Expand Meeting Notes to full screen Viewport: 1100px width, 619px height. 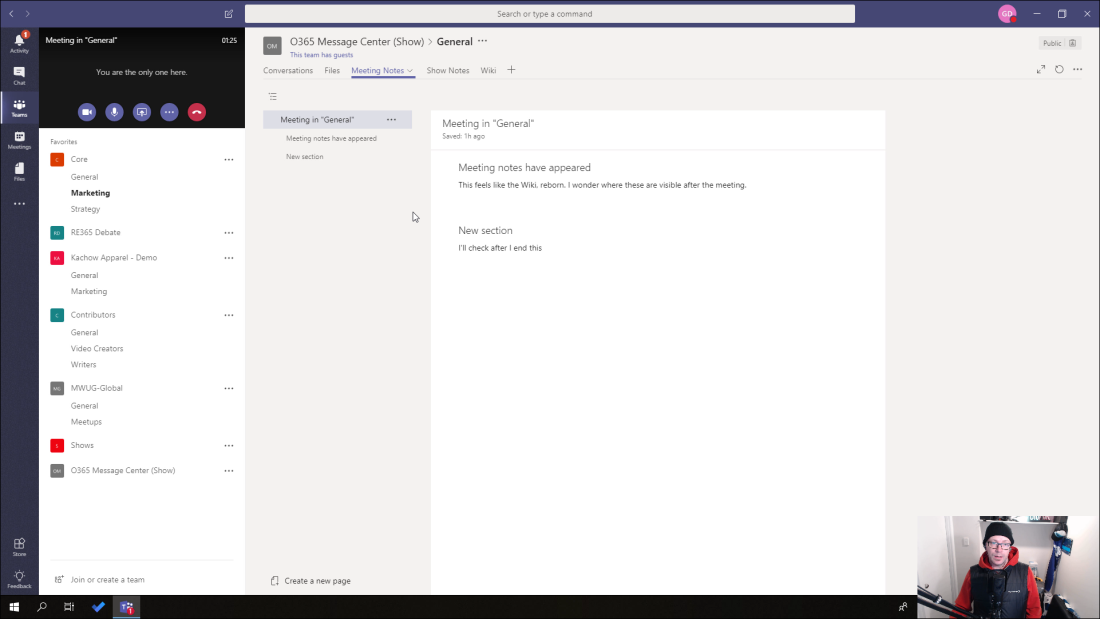(1040, 70)
